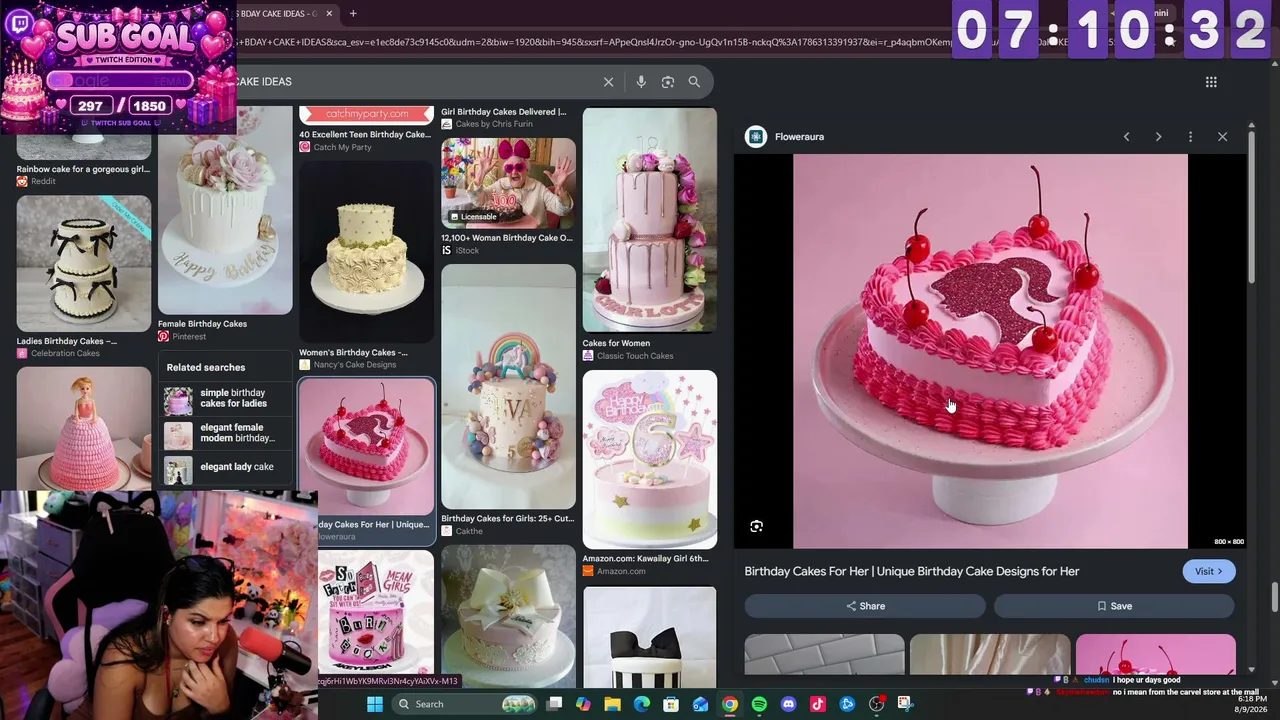Close the image preview panel
The width and height of the screenshot is (1280, 720).
1222,137
